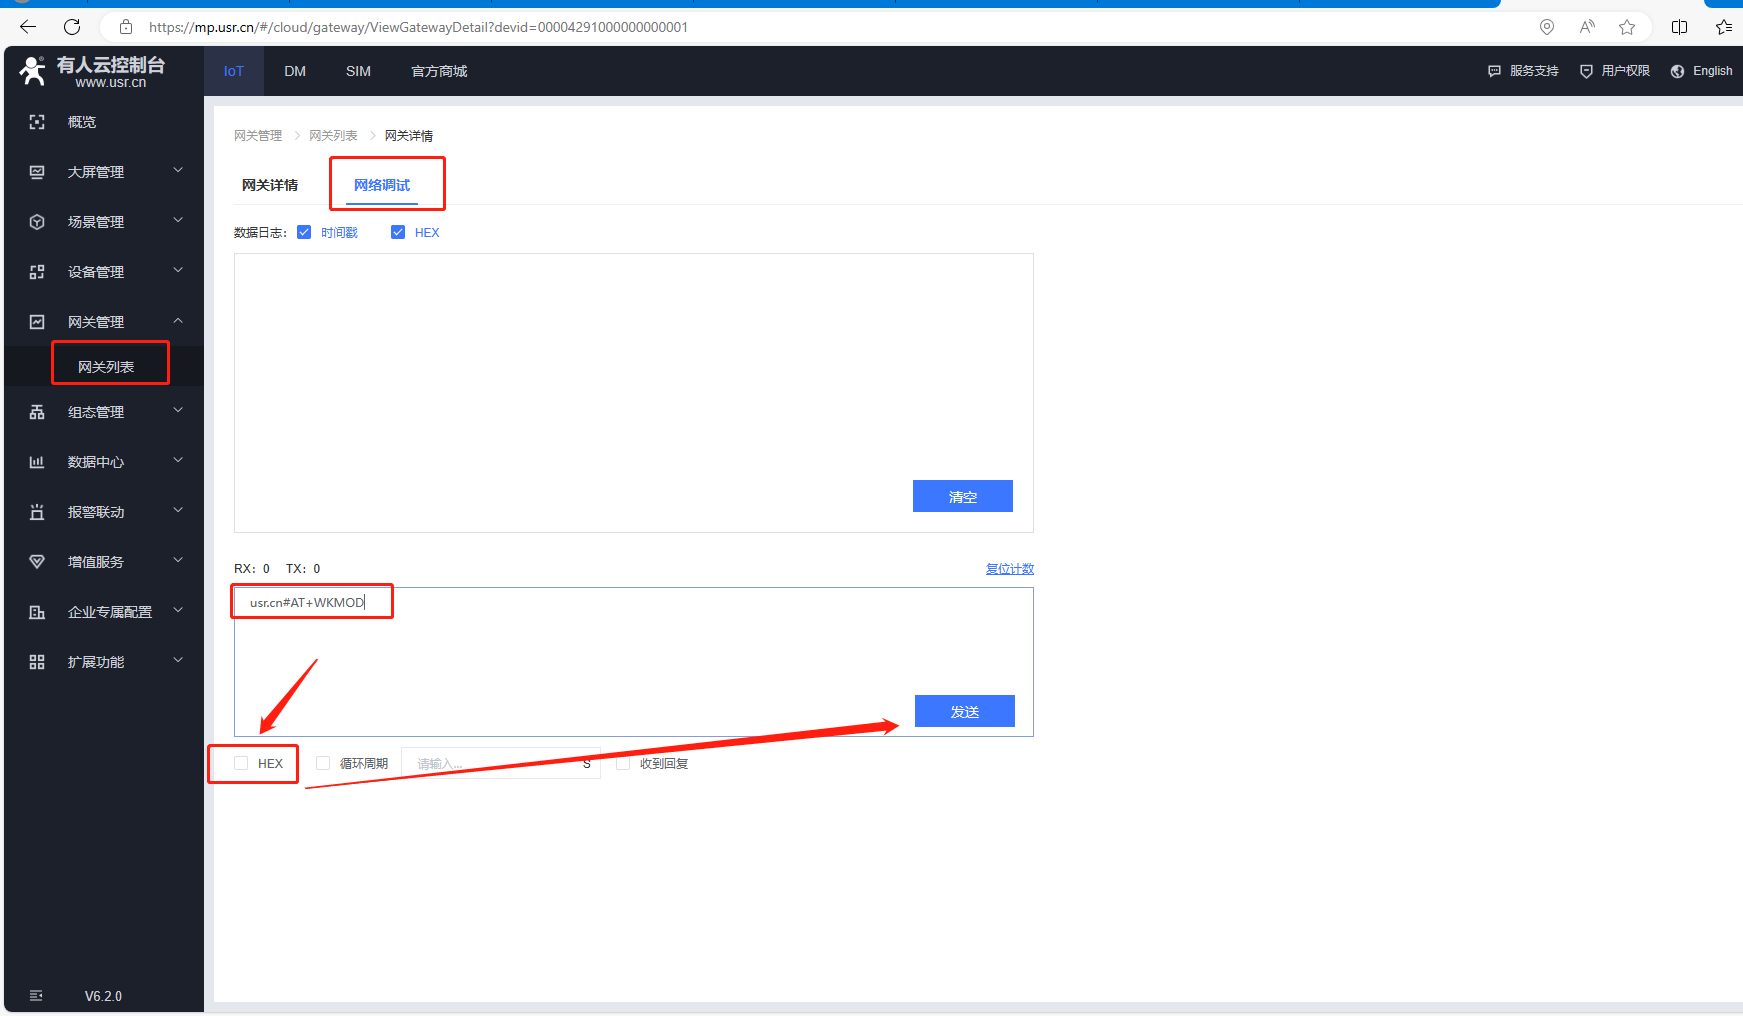Collapse sidebar using bottom menu icon
The width and height of the screenshot is (1743, 1016).
(x=36, y=995)
